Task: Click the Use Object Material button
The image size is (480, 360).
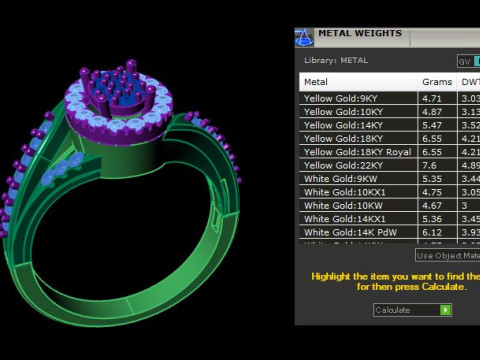Action: [x=448, y=255]
